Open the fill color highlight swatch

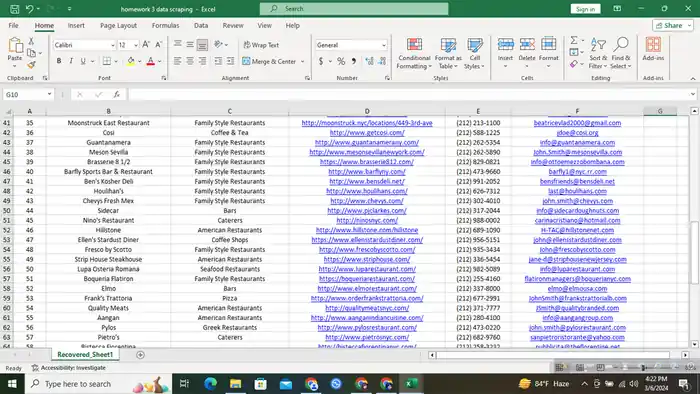tap(130, 61)
